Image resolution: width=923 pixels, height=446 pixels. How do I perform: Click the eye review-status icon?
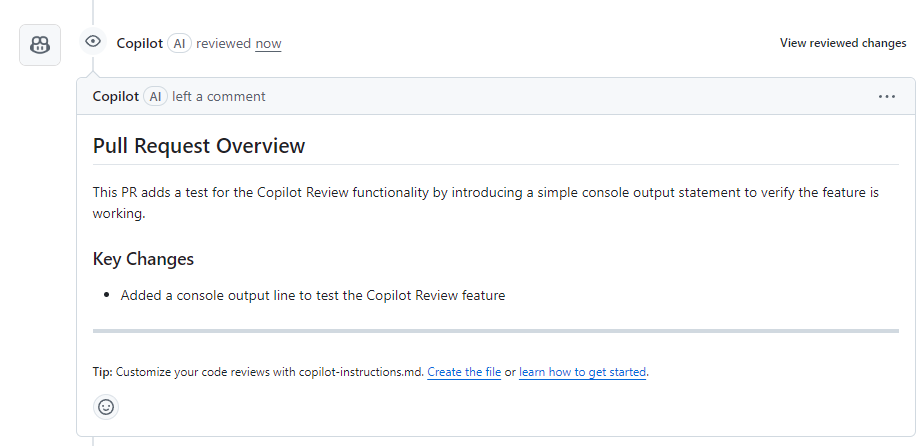coord(93,42)
